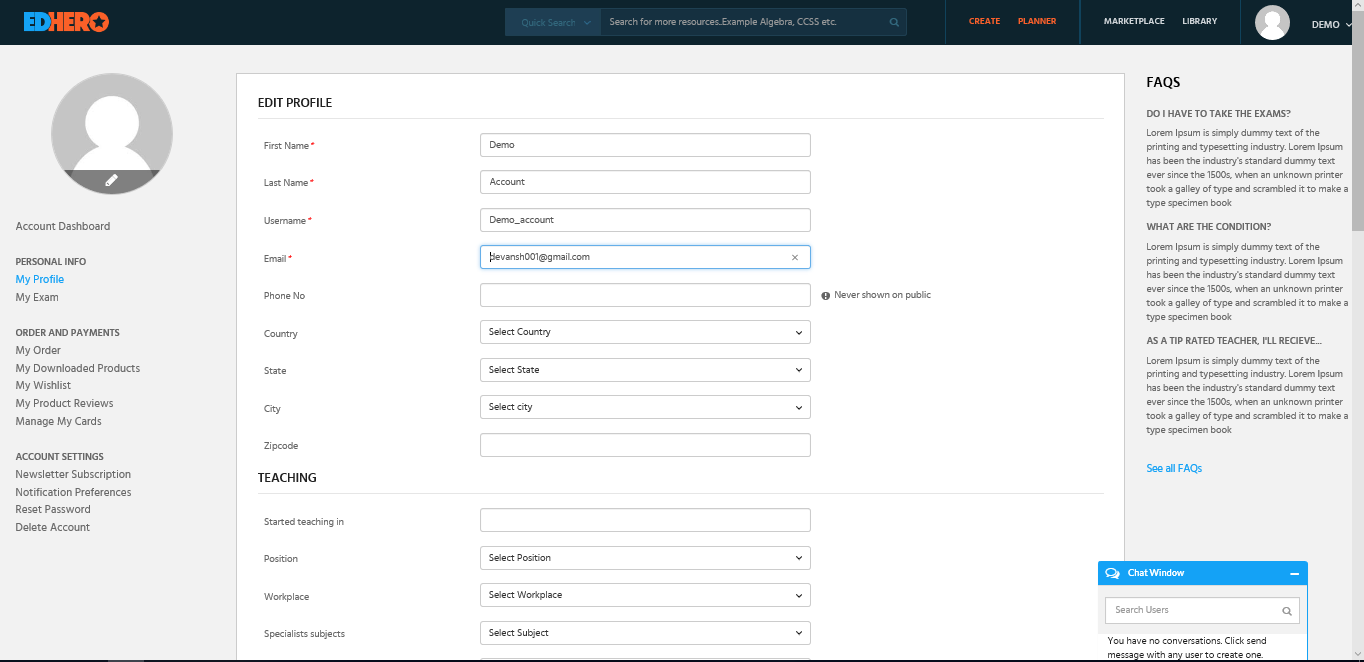Open the CREATE menu

point(984,21)
